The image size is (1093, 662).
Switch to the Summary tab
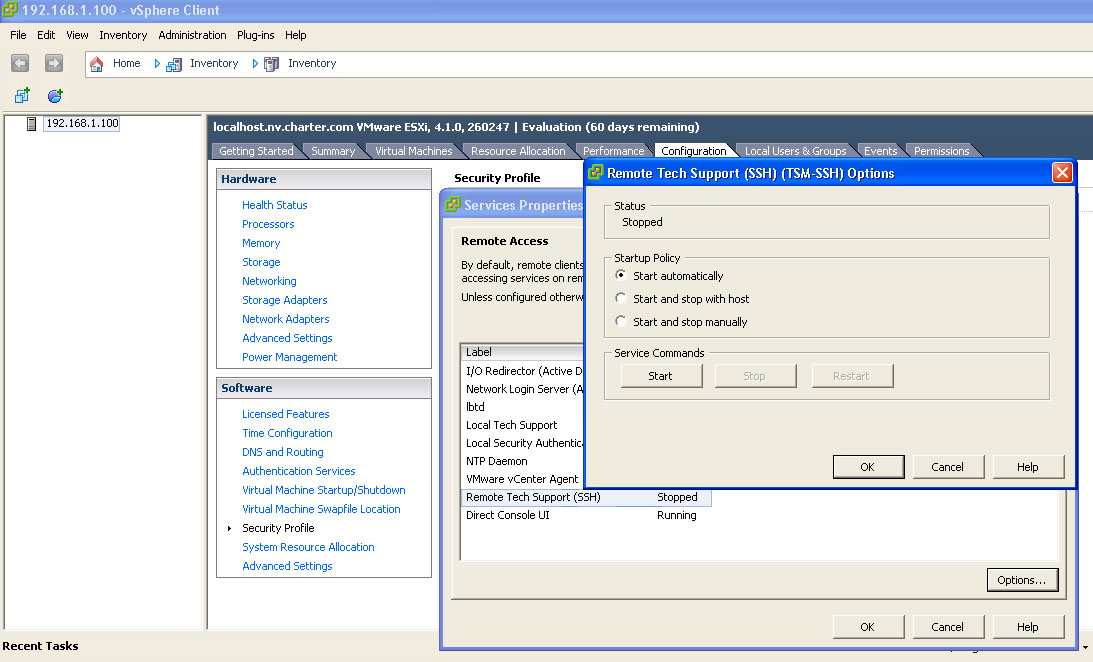tap(333, 151)
